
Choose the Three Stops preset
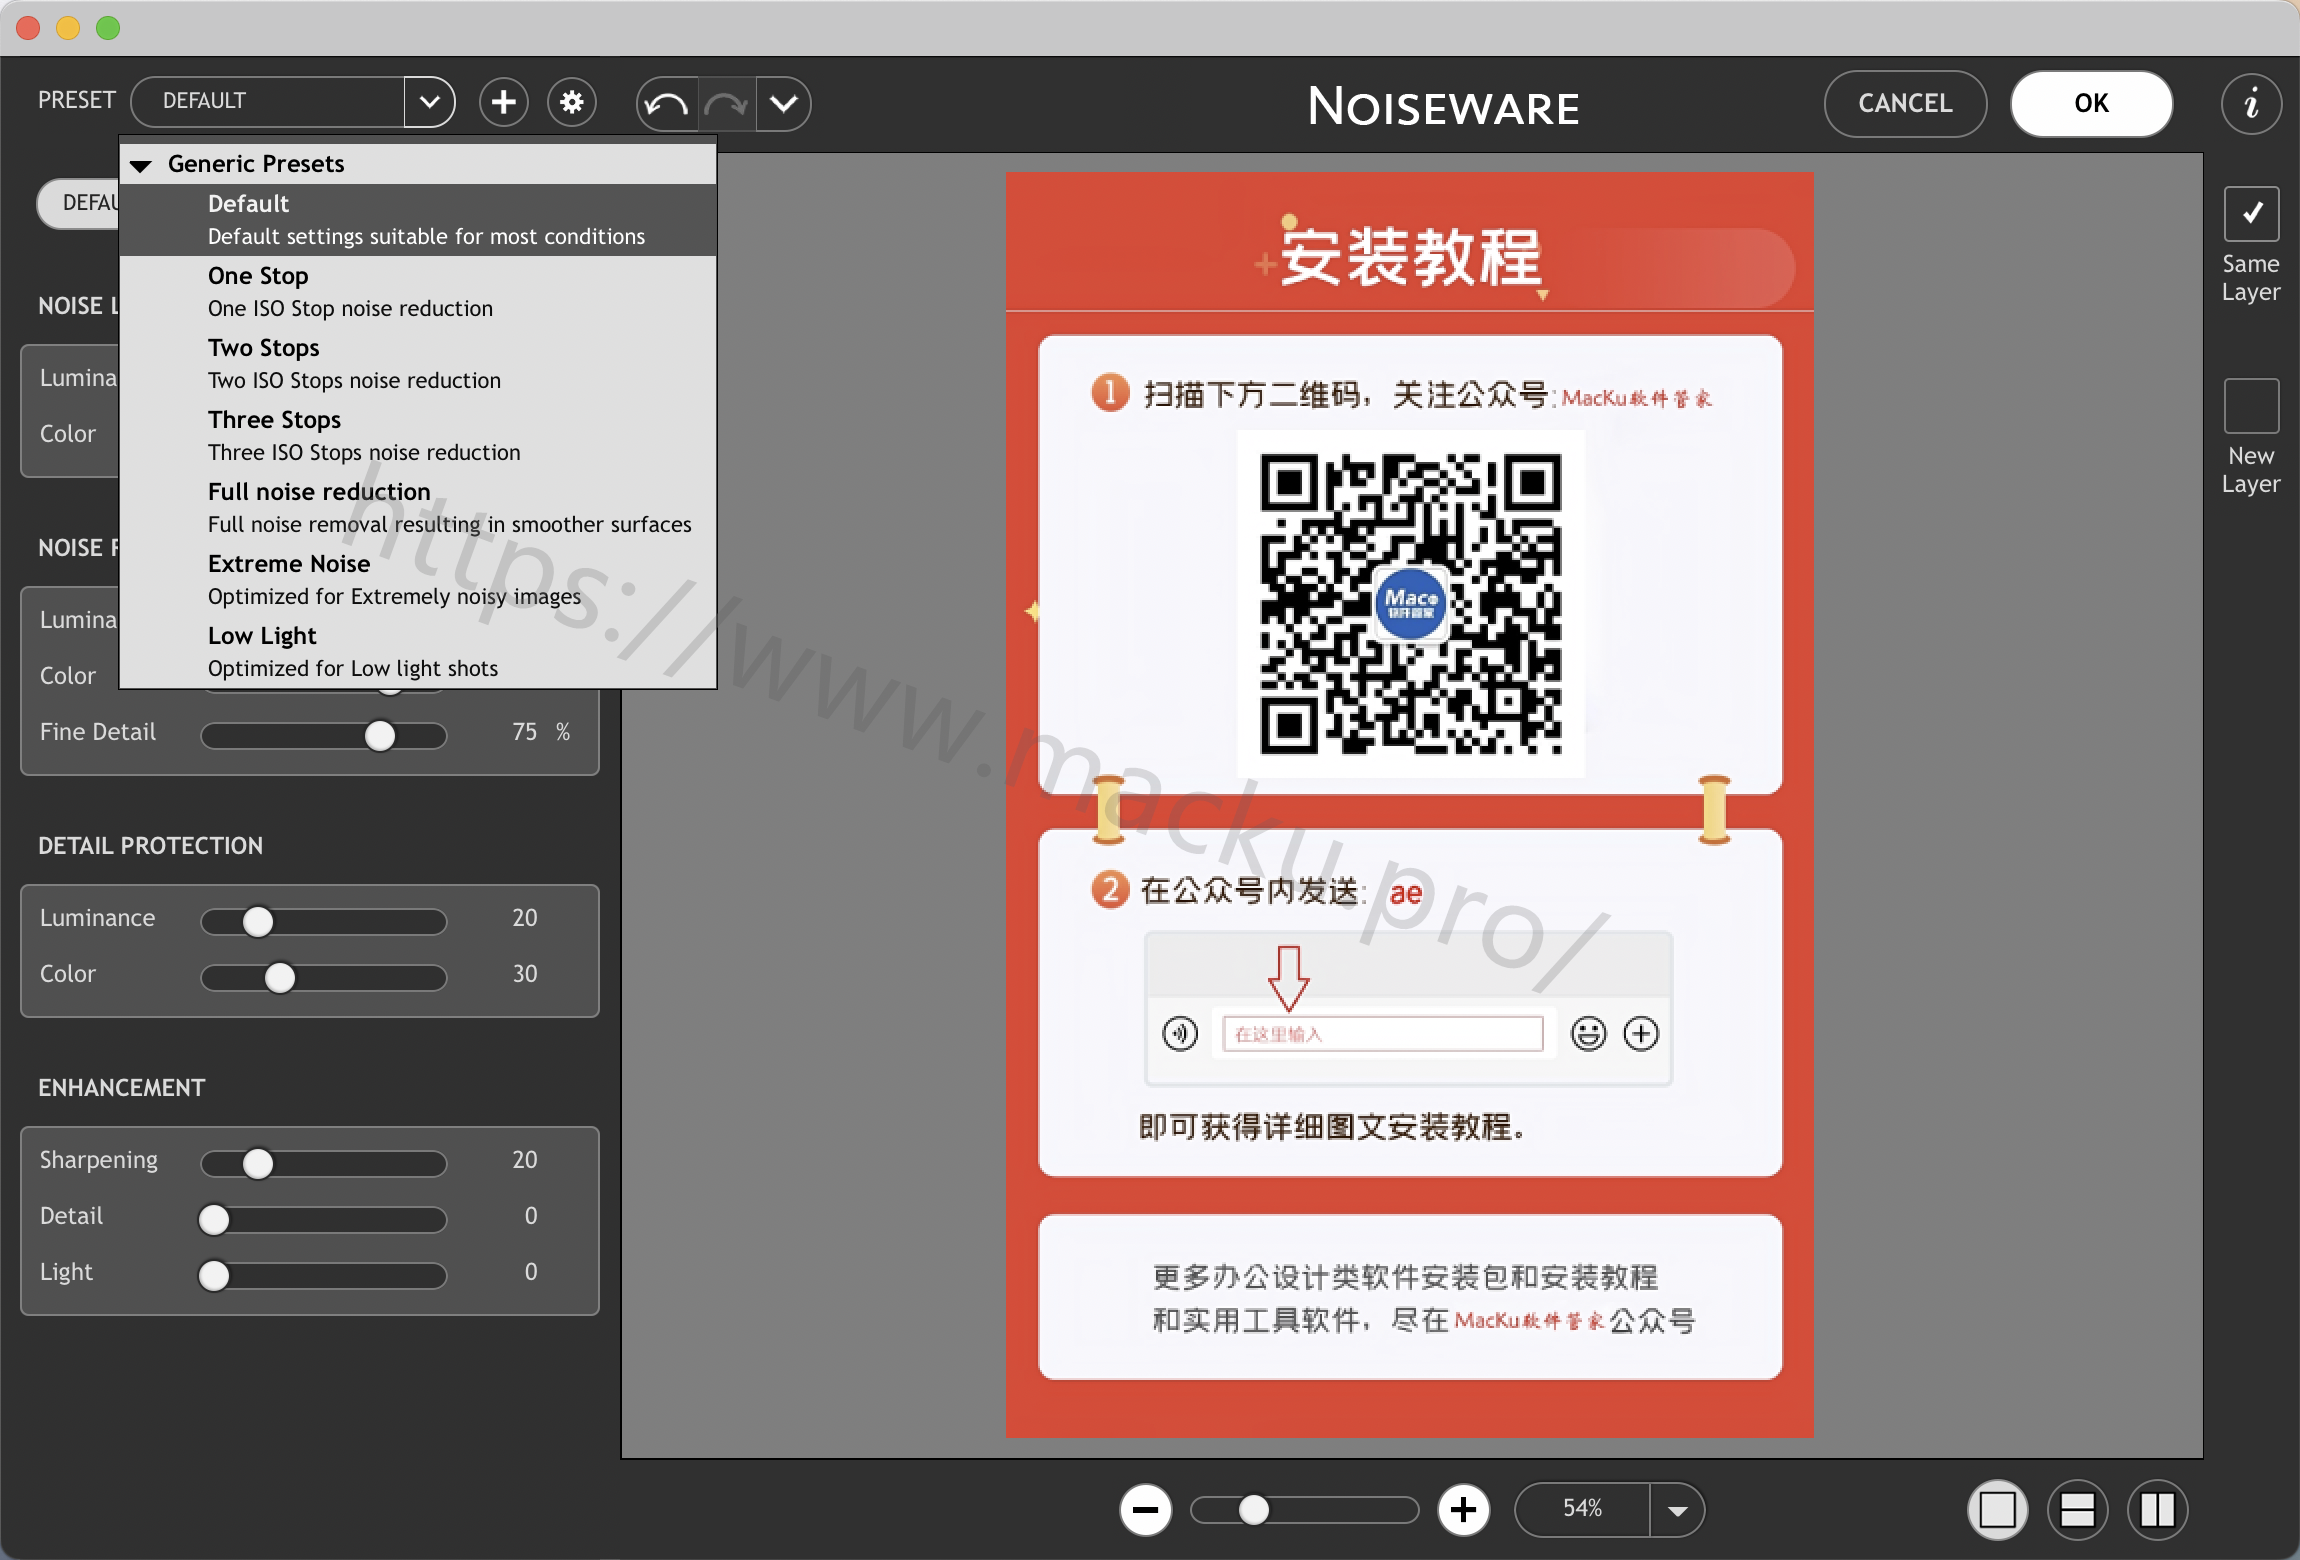click(x=418, y=436)
